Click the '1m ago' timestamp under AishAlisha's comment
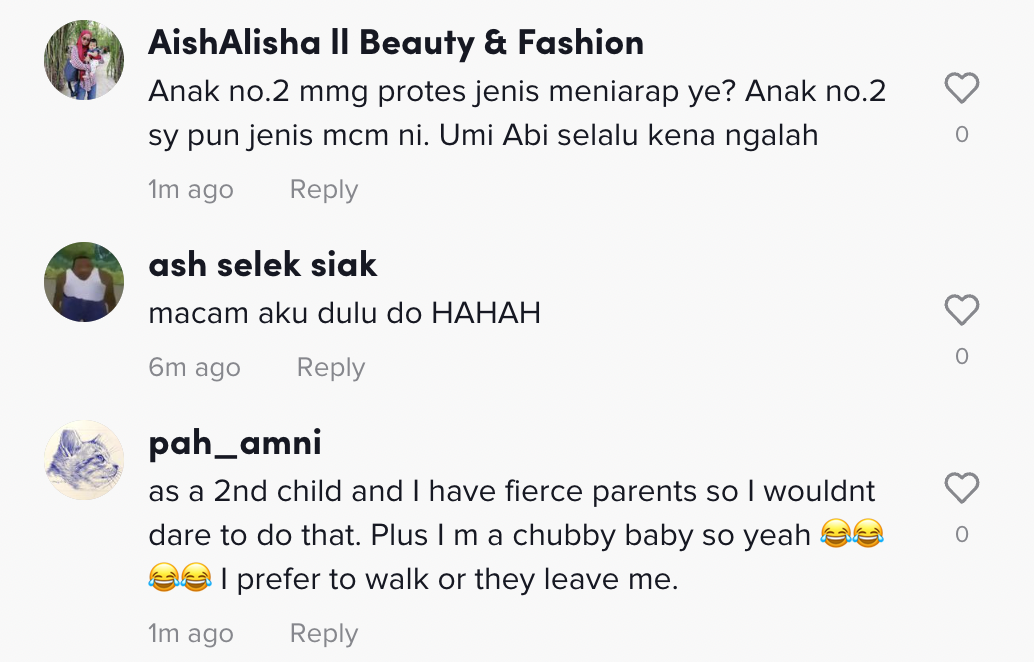Screen dimensions: 1034x662 pyautogui.click(x=190, y=190)
